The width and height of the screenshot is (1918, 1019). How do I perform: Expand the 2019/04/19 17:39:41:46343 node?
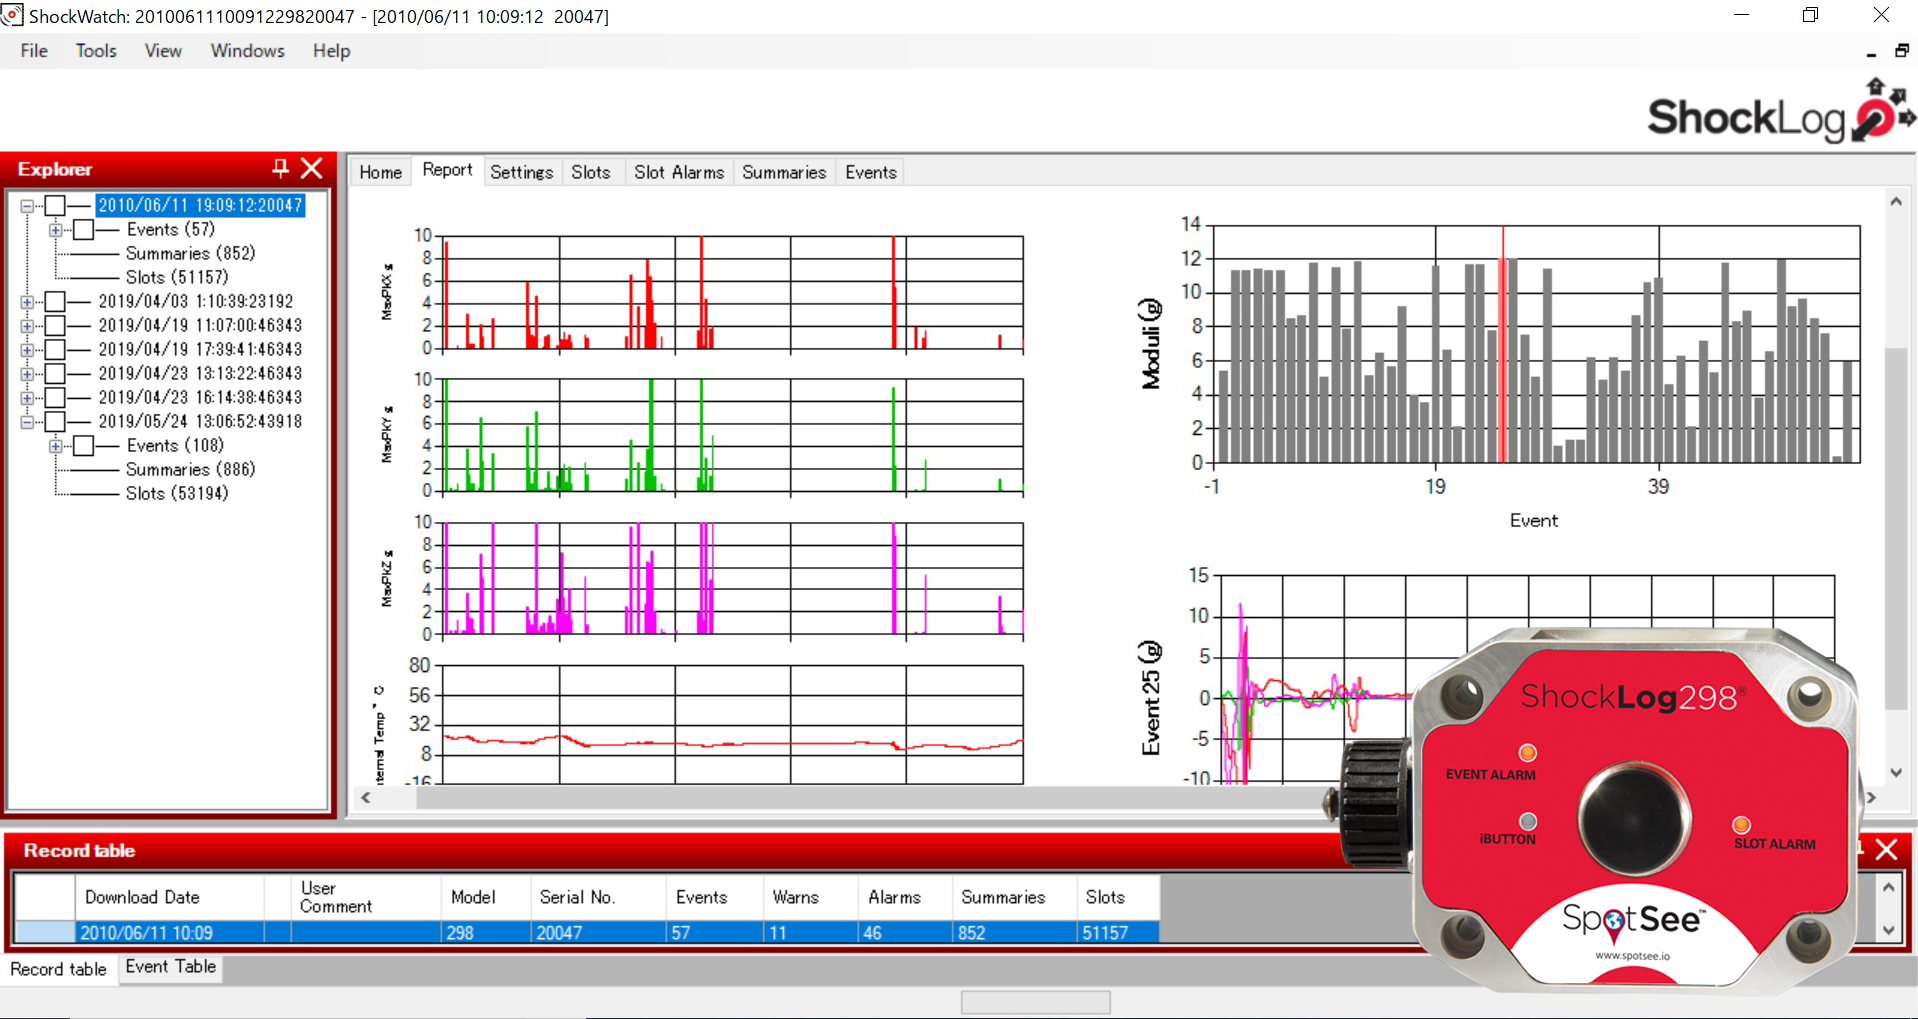[27, 350]
